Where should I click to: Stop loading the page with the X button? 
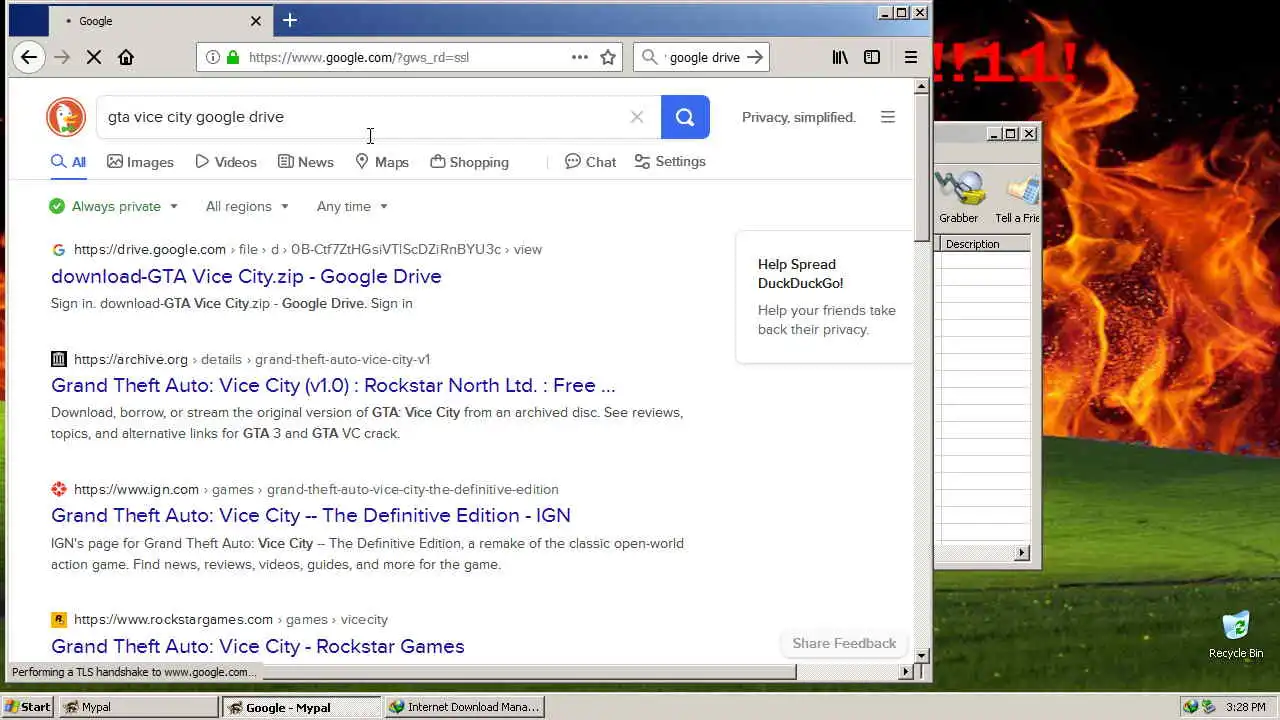pos(94,57)
